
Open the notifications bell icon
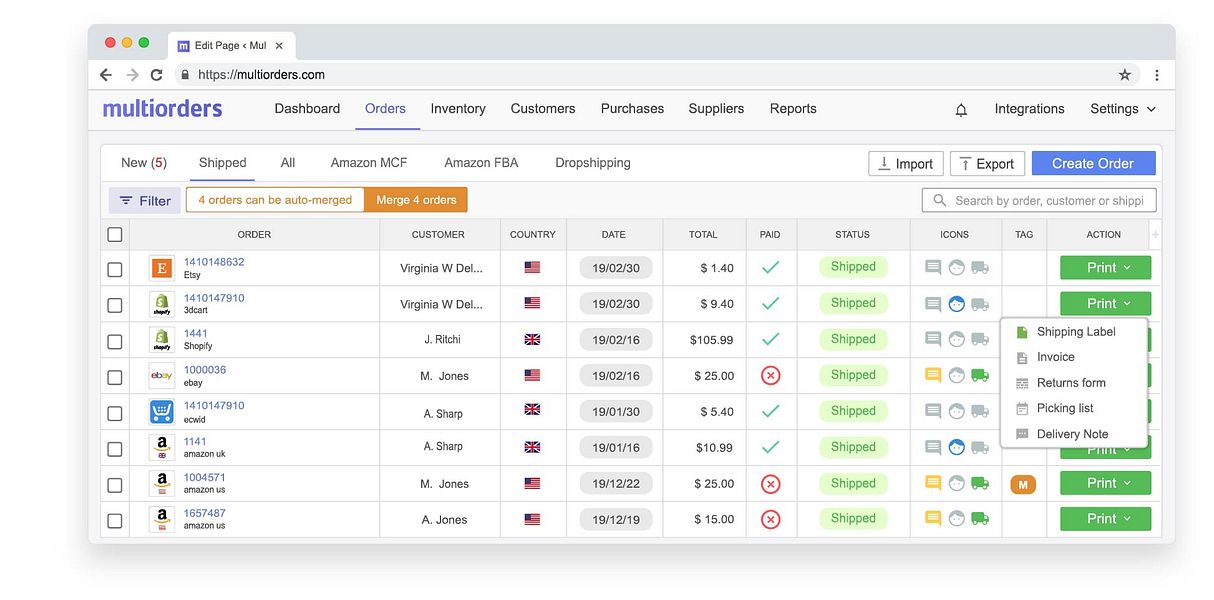tap(961, 110)
